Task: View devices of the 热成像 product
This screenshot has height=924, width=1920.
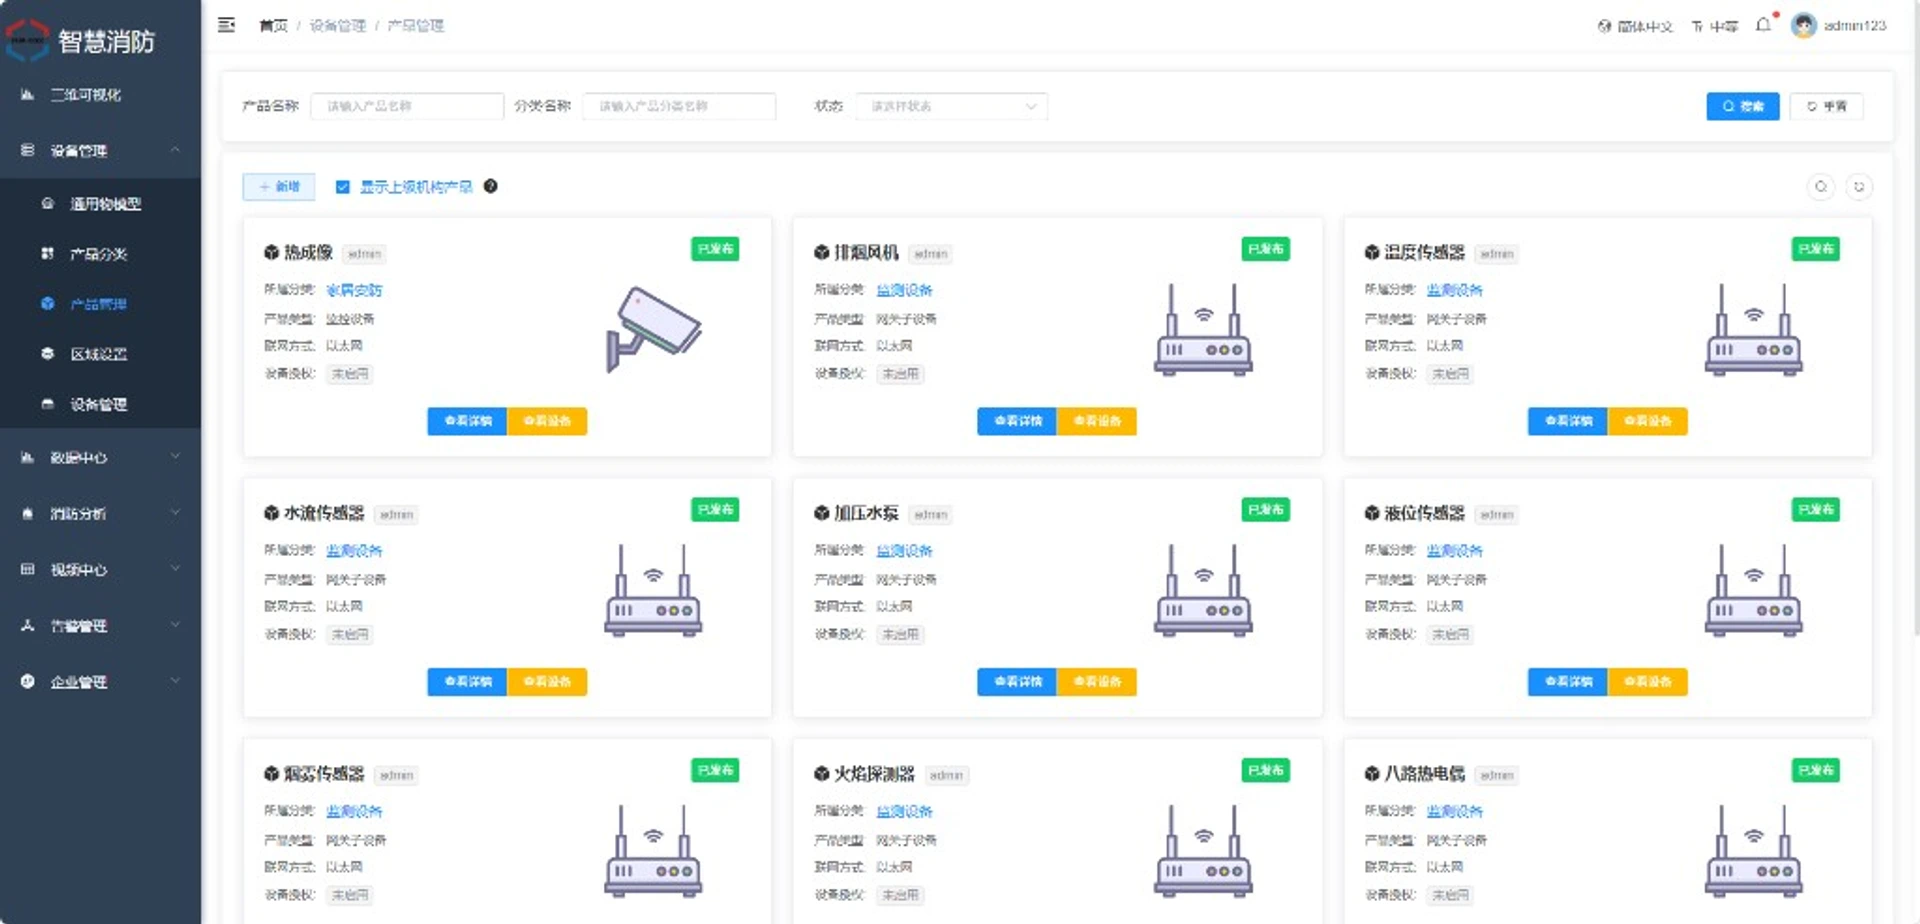Action: [x=547, y=421]
